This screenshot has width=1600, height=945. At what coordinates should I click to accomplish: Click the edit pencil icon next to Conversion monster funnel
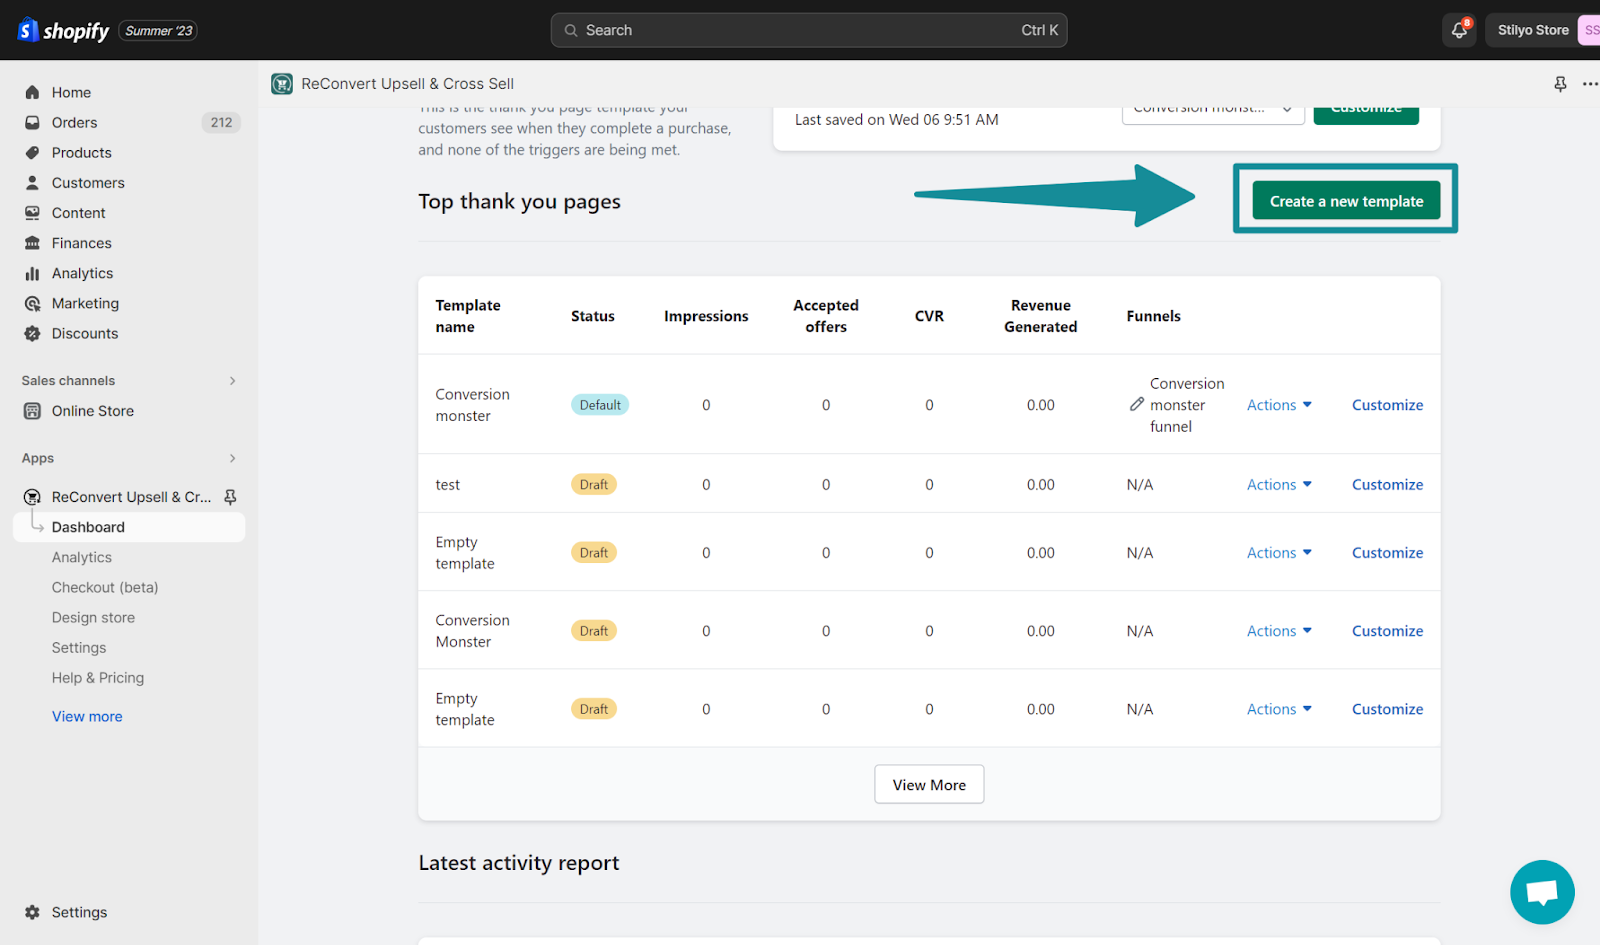point(1136,404)
